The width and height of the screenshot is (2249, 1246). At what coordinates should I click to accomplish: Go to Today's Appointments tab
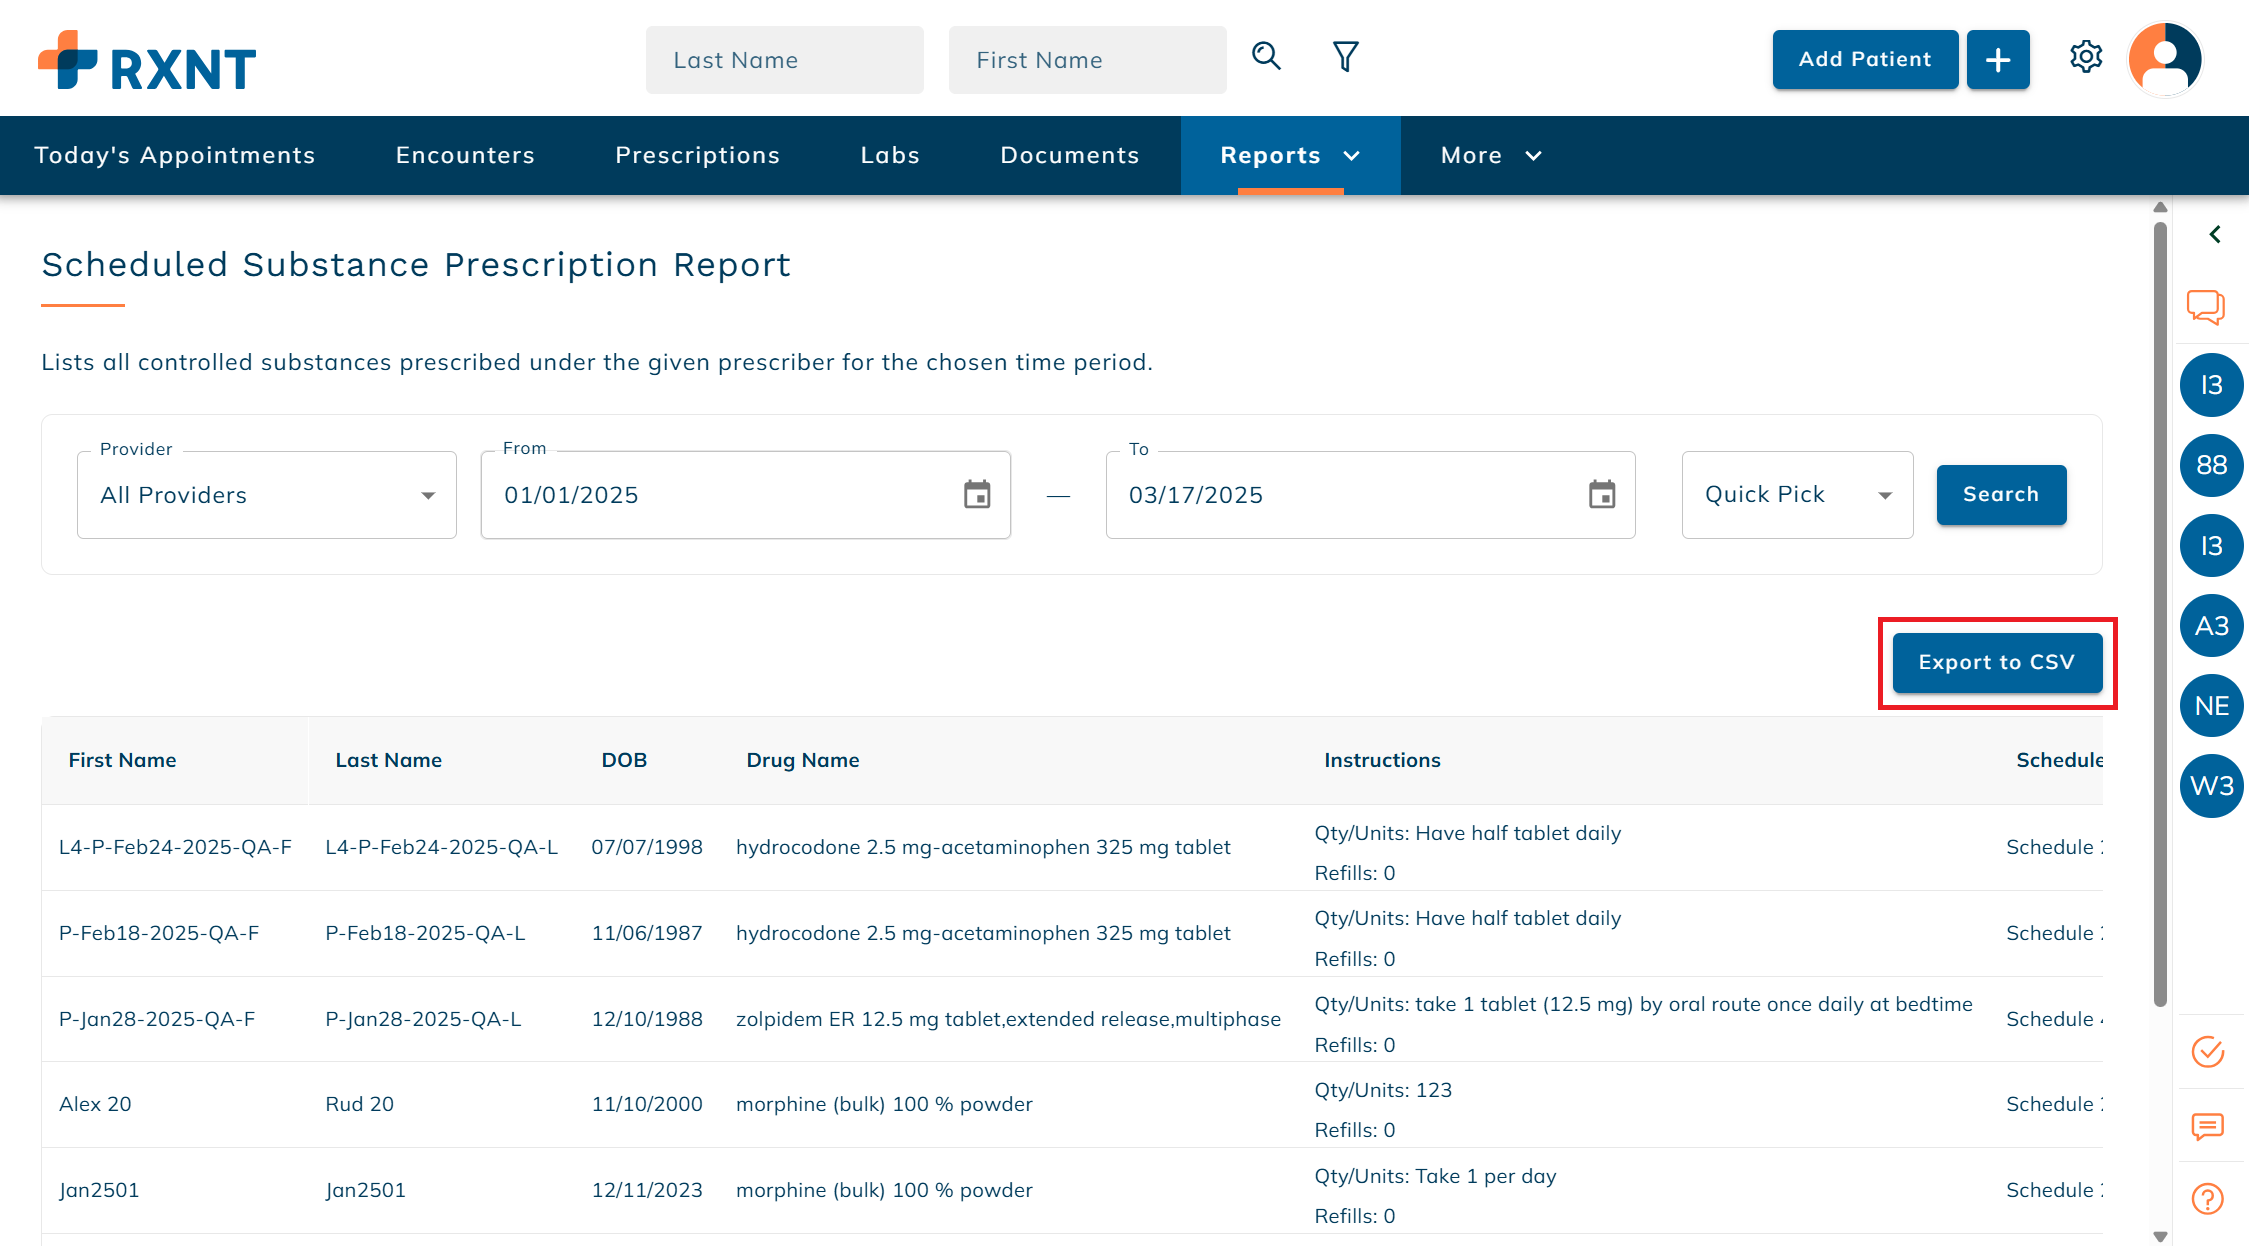pyautogui.click(x=175, y=156)
